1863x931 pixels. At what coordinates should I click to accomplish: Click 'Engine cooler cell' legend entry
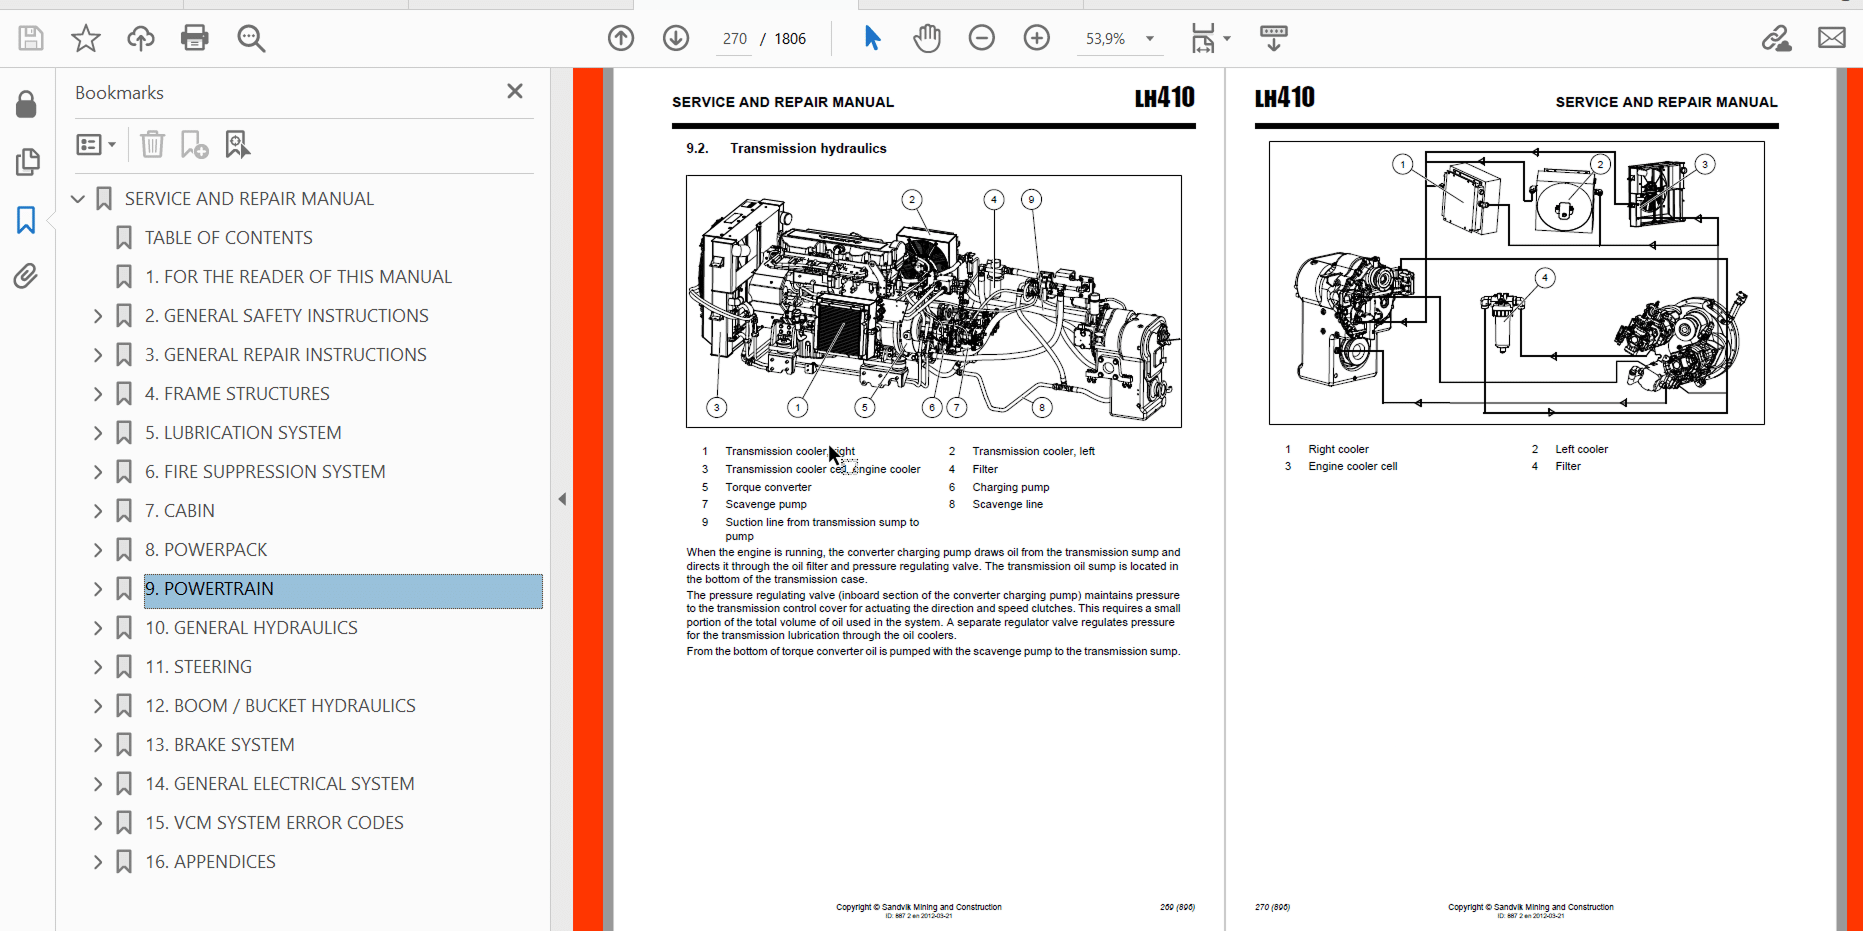[1353, 467]
